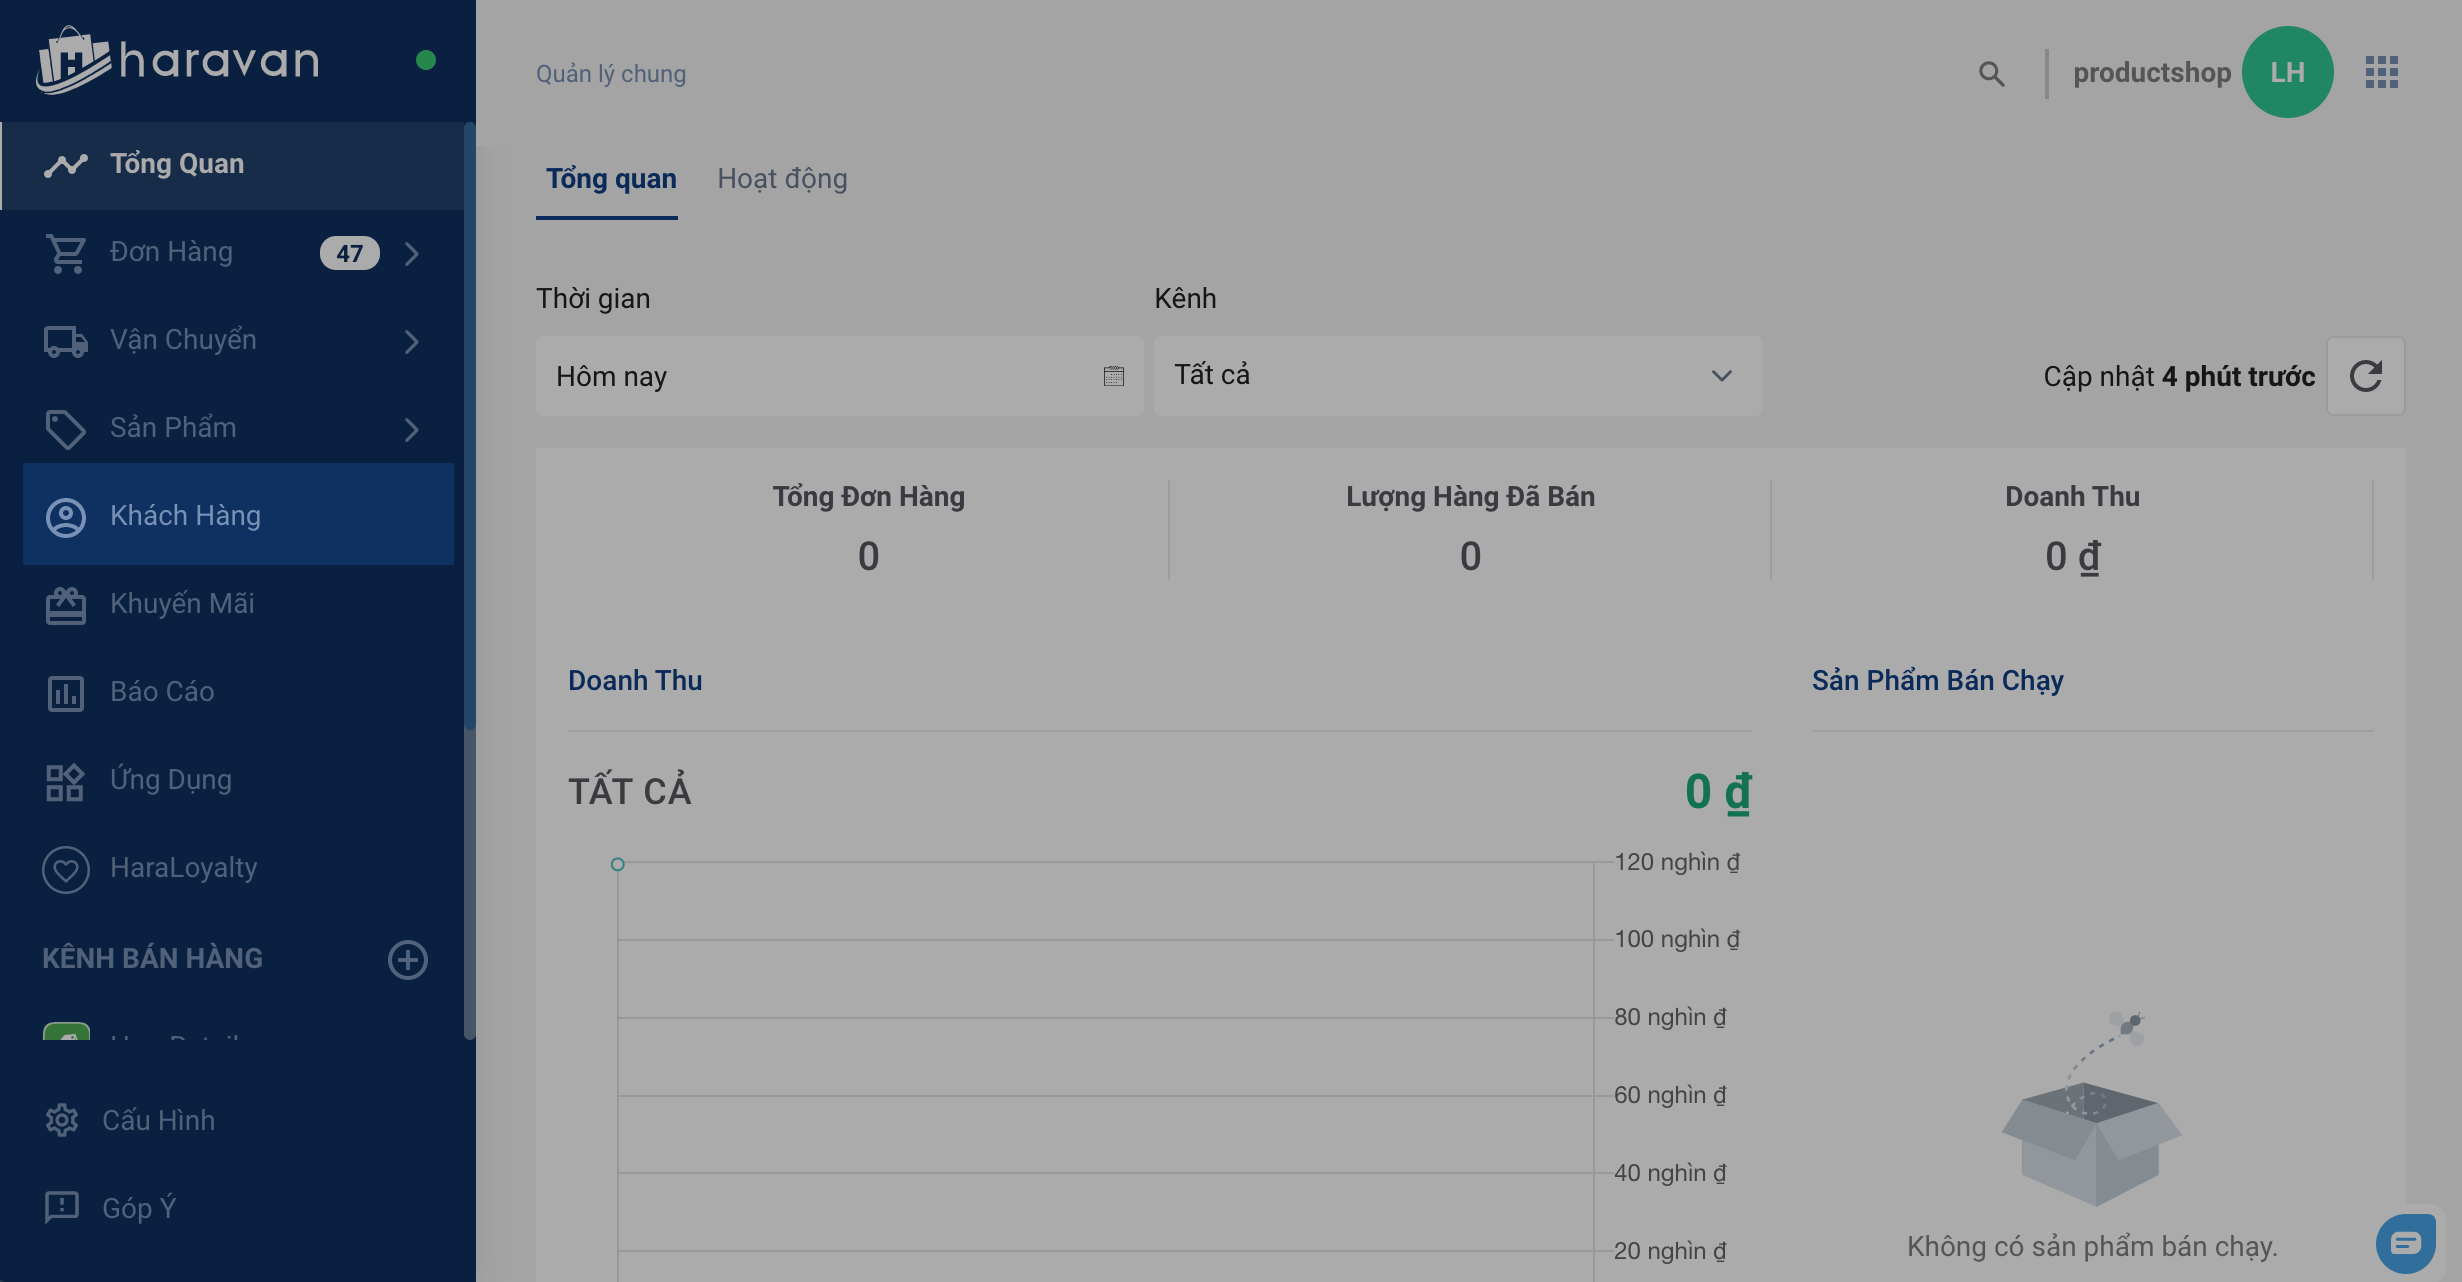The width and height of the screenshot is (2462, 1282).
Task: Click the Quản lý chung breadcrumb link
Action: (611, 74)
